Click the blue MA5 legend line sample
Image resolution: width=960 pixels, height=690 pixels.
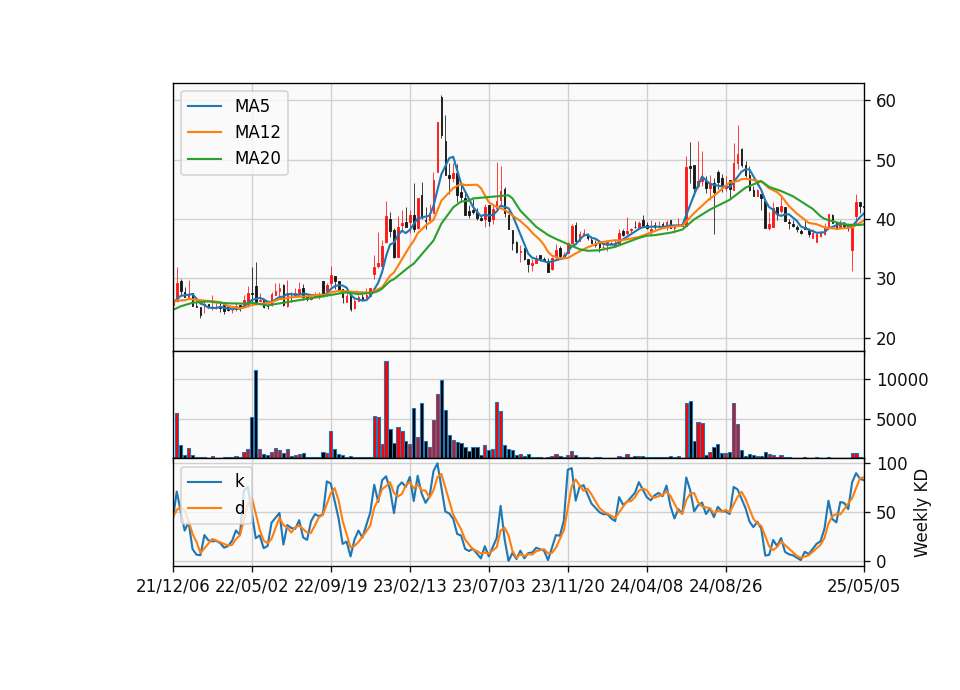(x=204, y=107)
